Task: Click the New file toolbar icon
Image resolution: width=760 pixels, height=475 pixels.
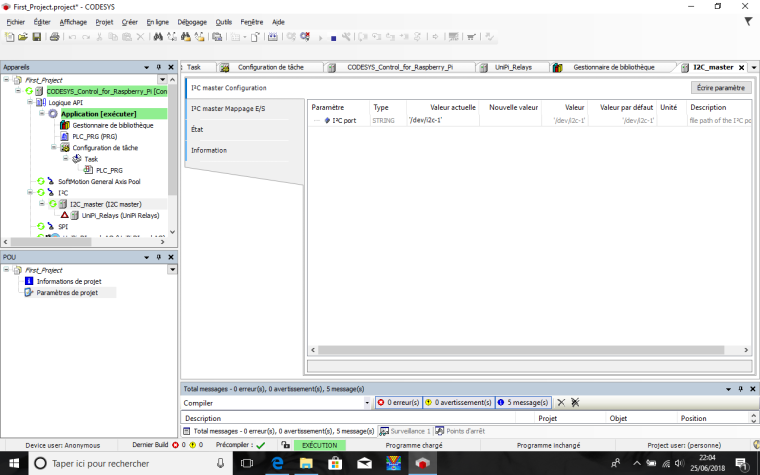Action: pos(9,37)
